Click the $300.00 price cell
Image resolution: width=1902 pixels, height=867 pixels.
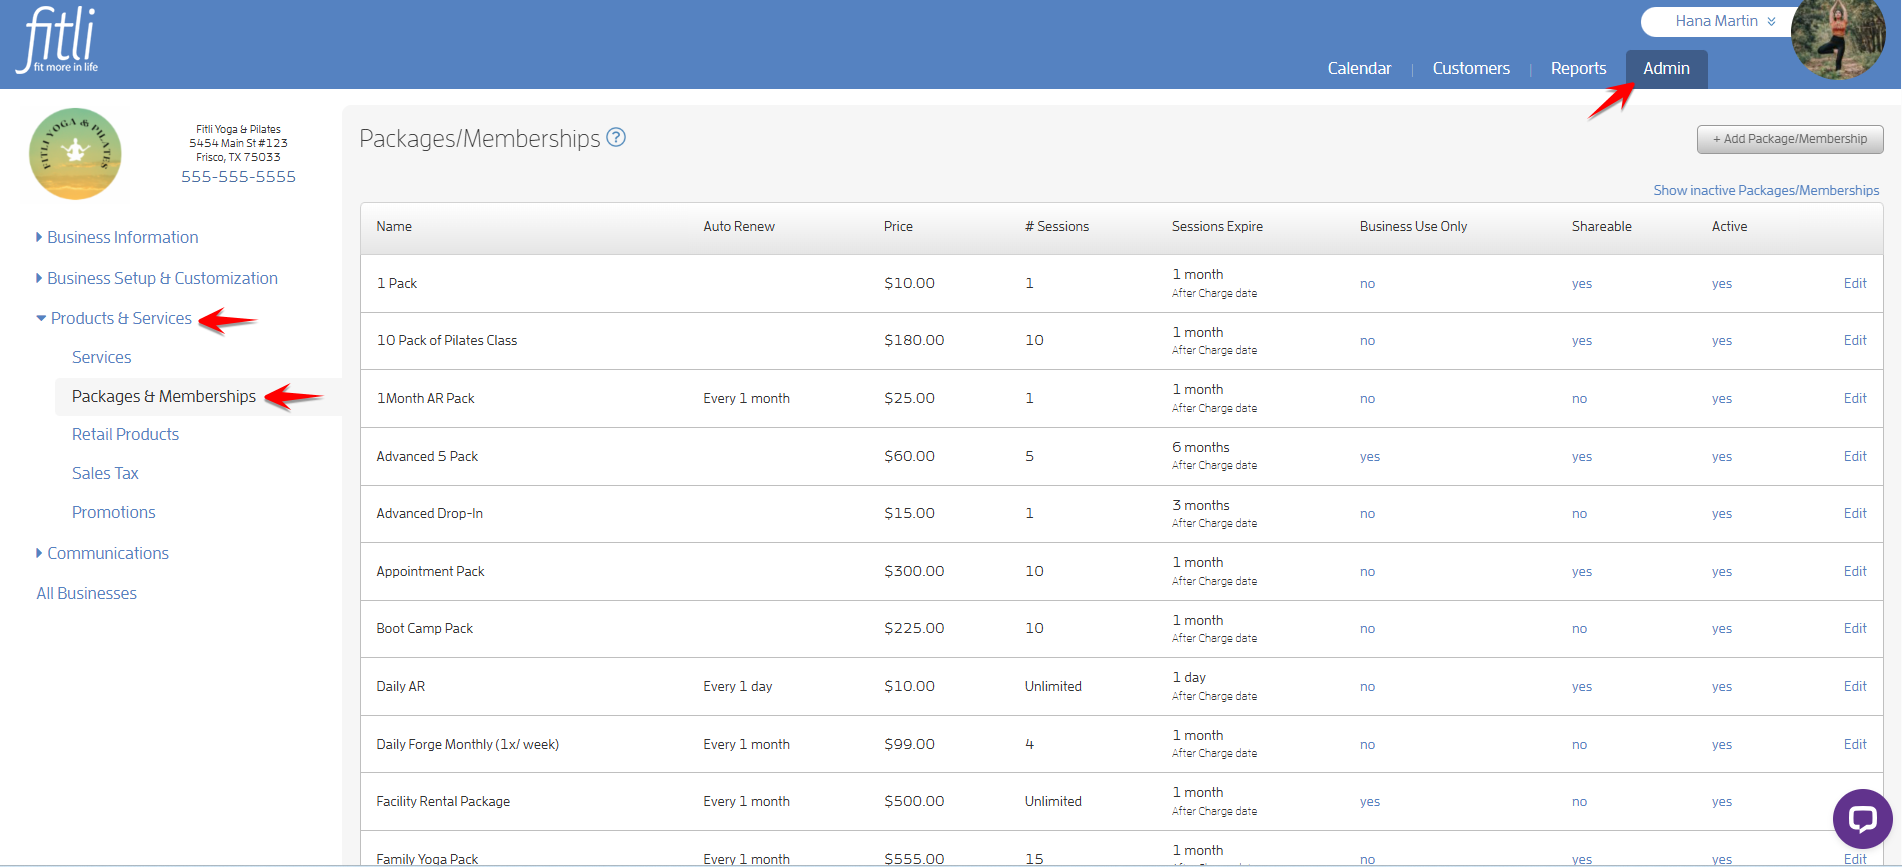[x=914, y=571]
